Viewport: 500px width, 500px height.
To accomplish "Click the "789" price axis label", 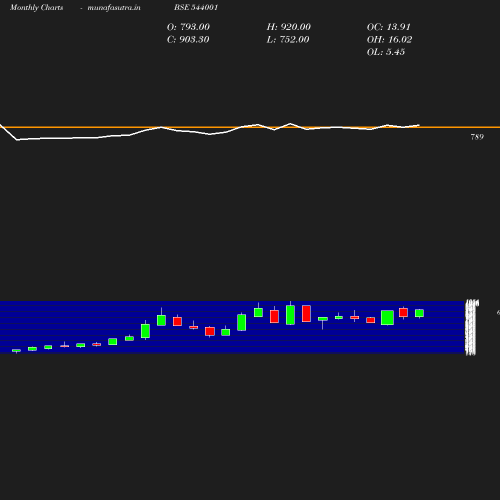I will 477,137.
